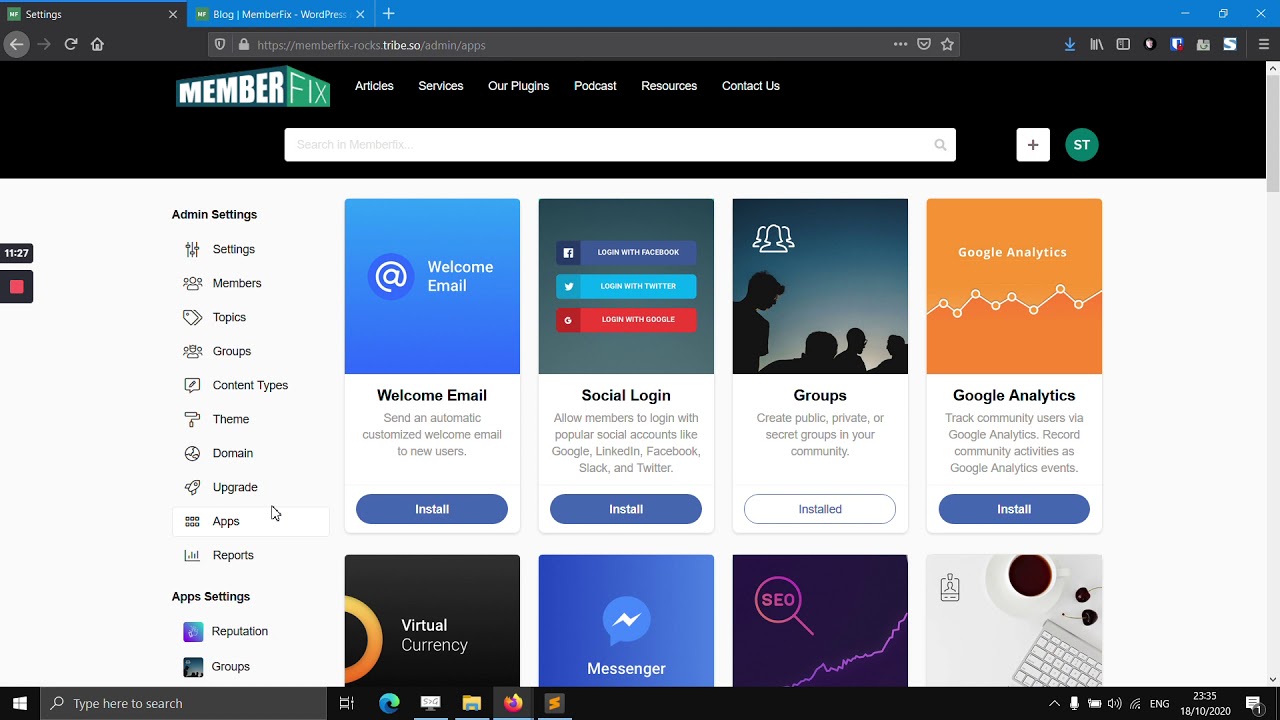Open the Articles menu item

374,86
